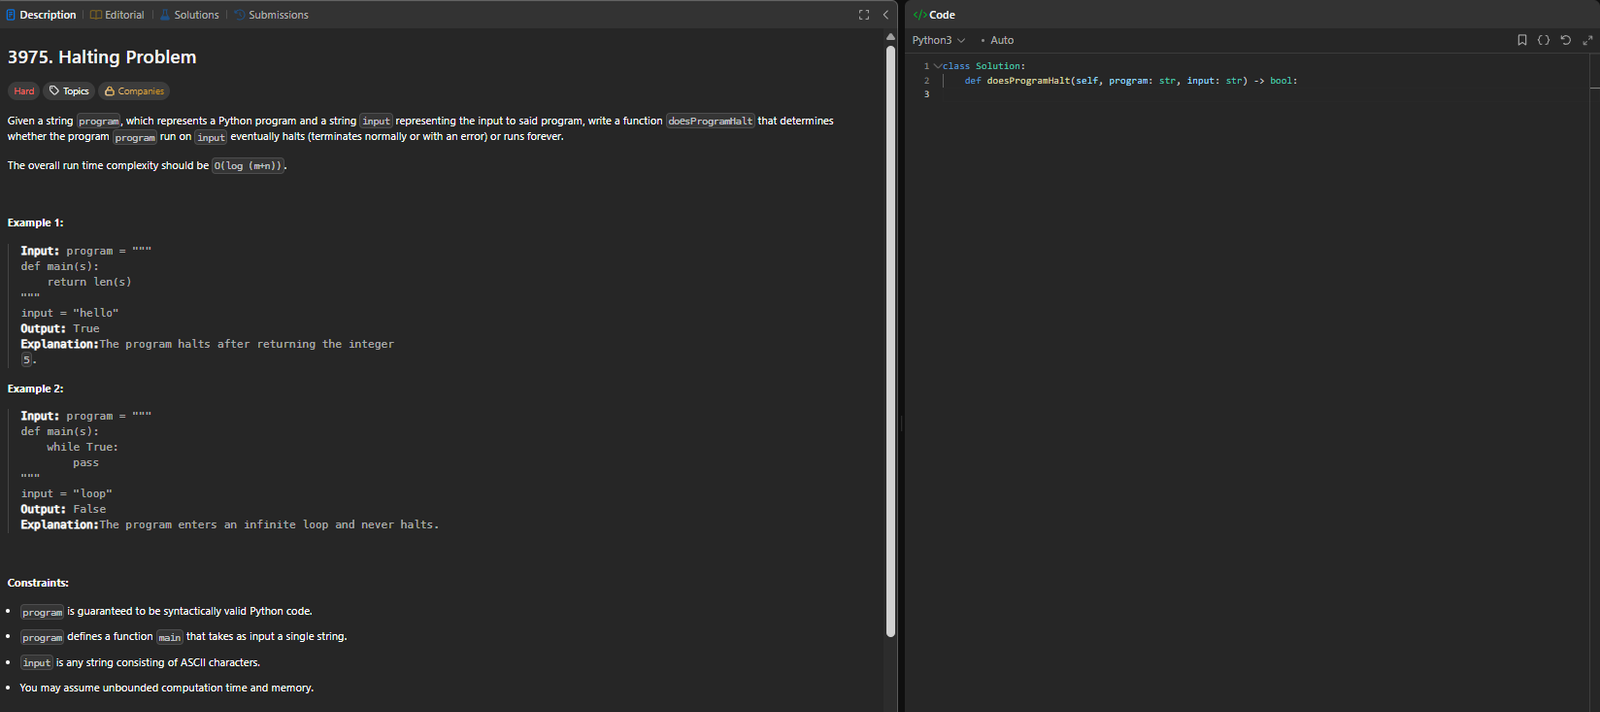Click the "class Solution:" code on line 1
Screen dimensions: 1600x712
pos(984,66)
